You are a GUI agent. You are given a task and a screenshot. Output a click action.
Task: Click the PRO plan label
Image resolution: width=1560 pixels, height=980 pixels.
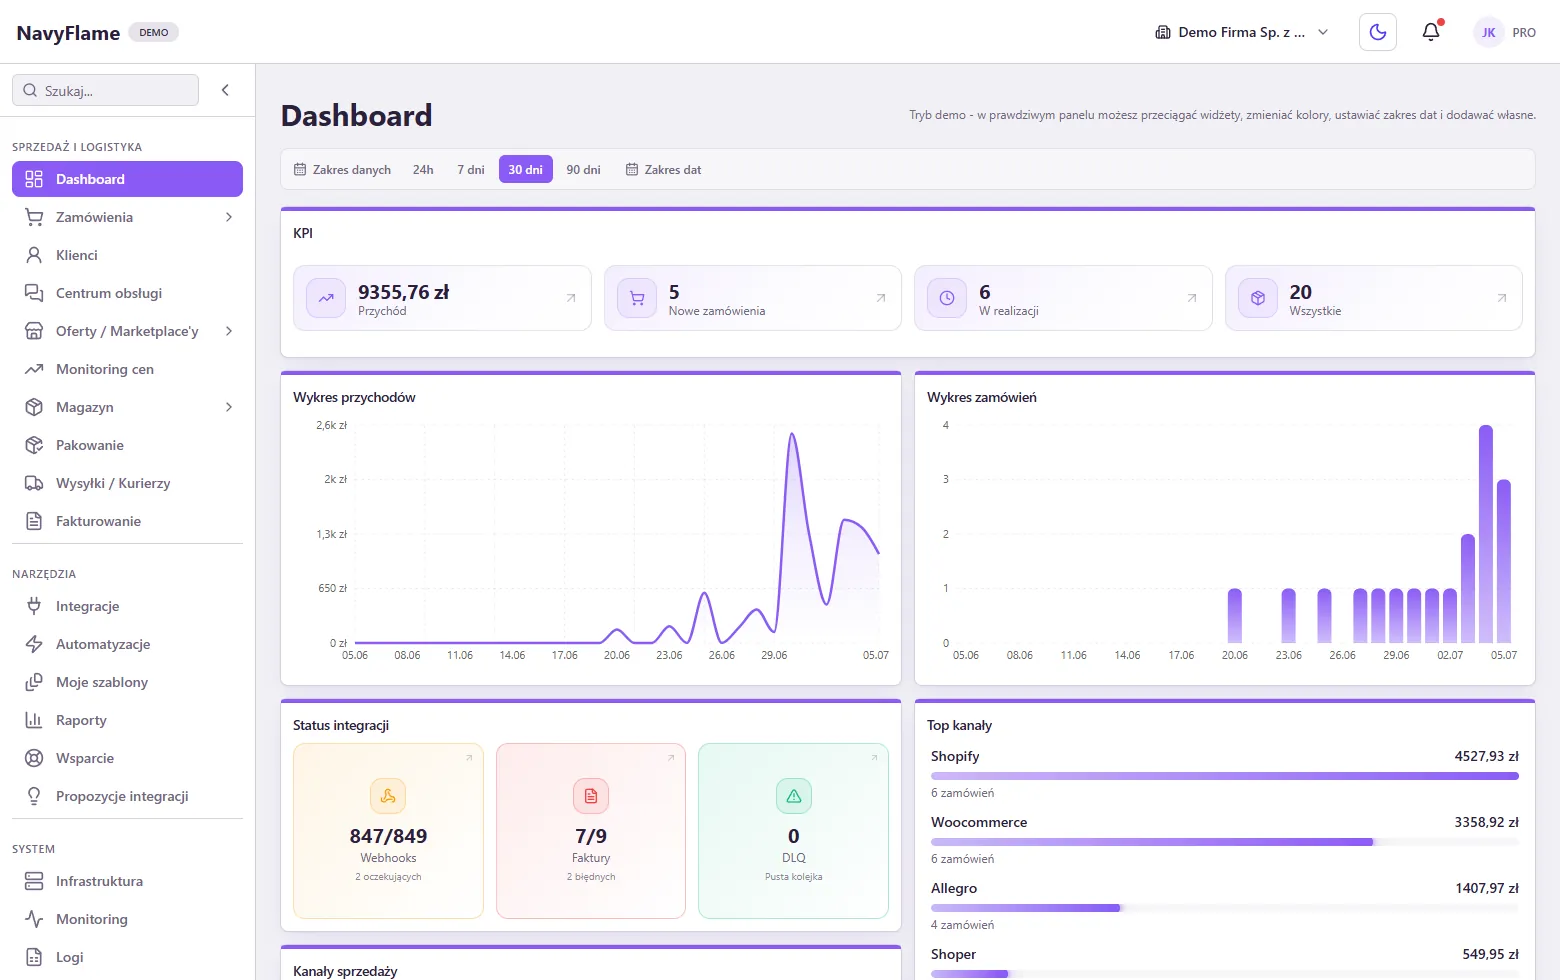pos(1524,33)
